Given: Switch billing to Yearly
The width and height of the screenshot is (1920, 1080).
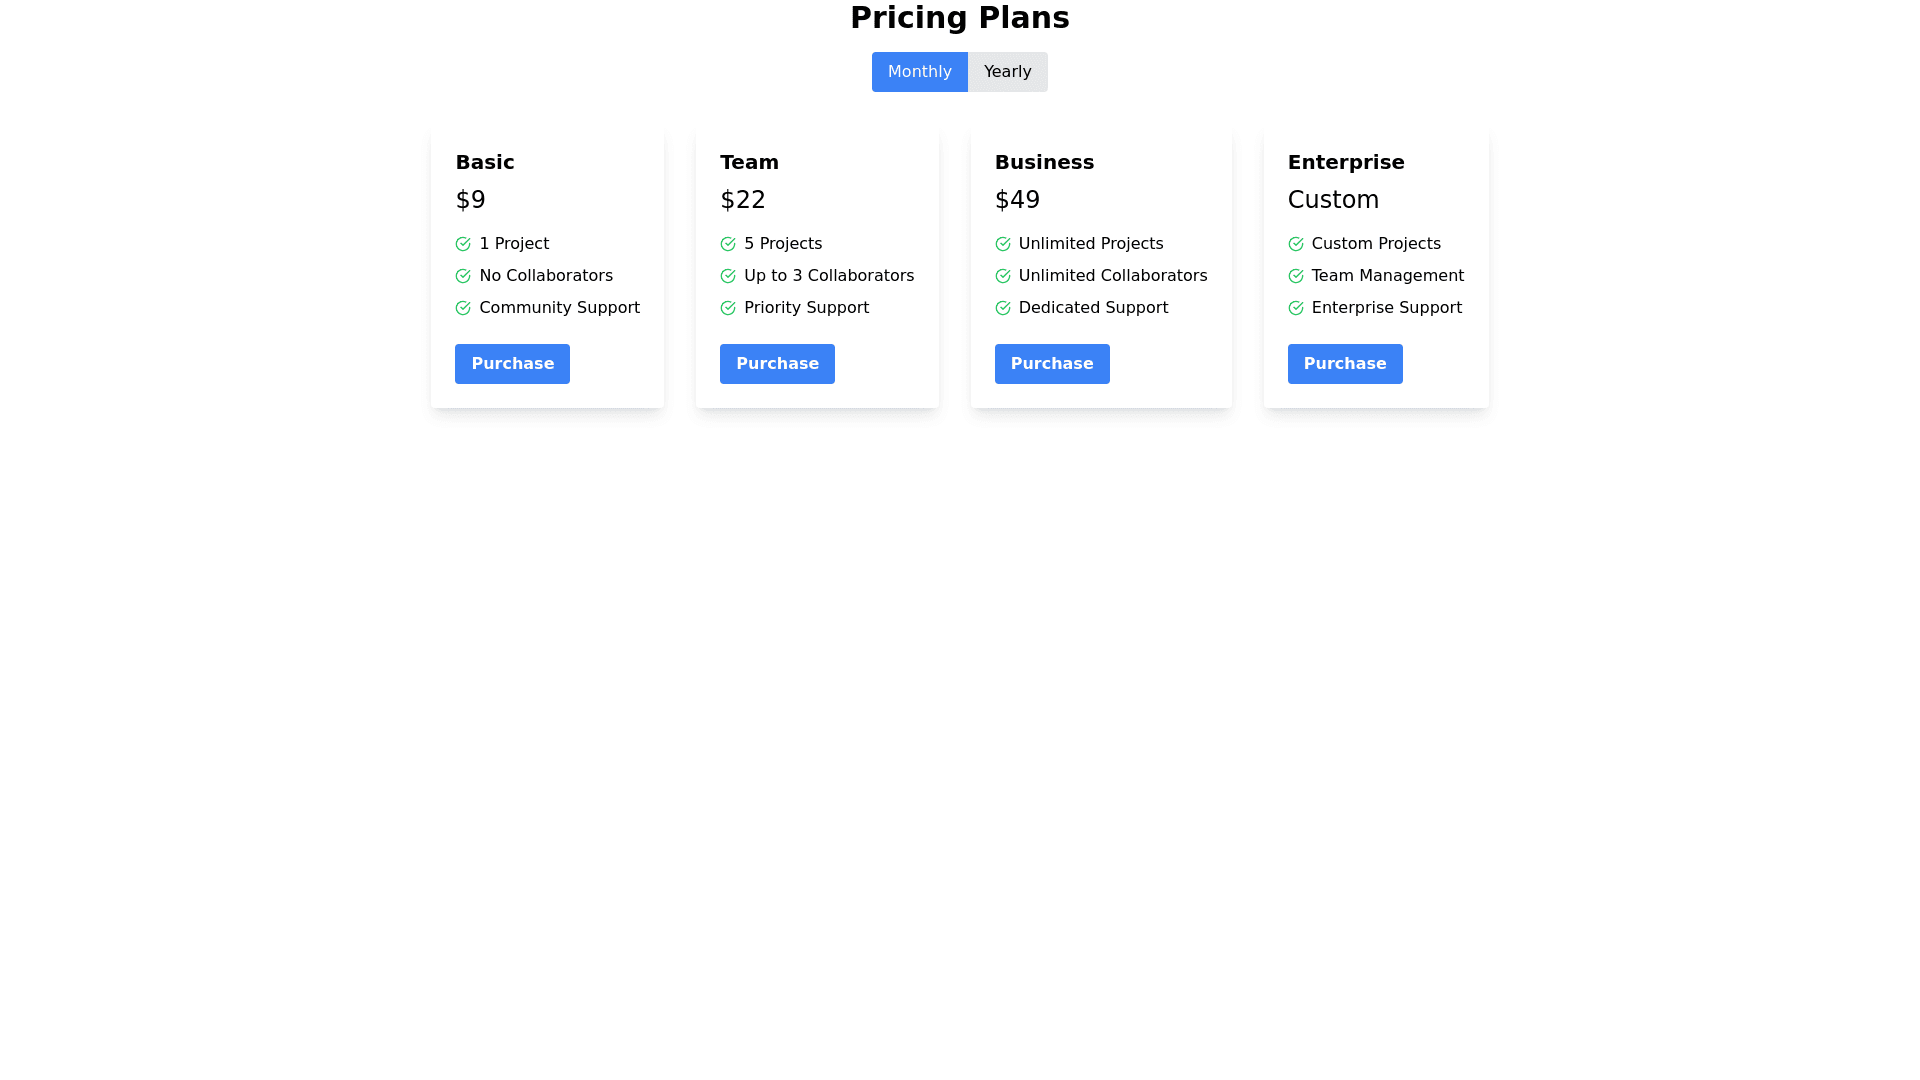Looking at the screenshot, I should [1007, 72].
